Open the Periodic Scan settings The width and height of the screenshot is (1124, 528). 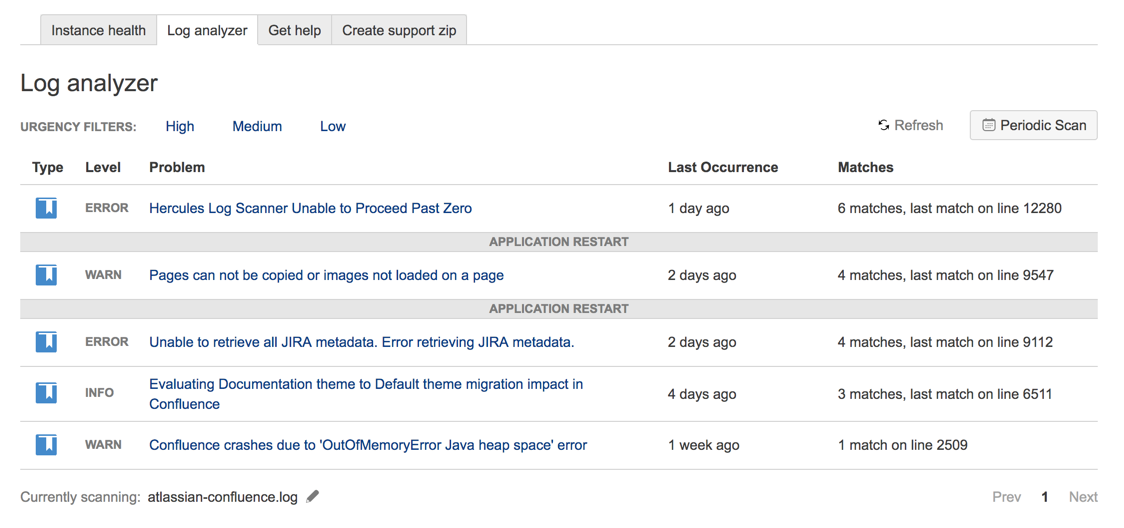point(1033,125)
